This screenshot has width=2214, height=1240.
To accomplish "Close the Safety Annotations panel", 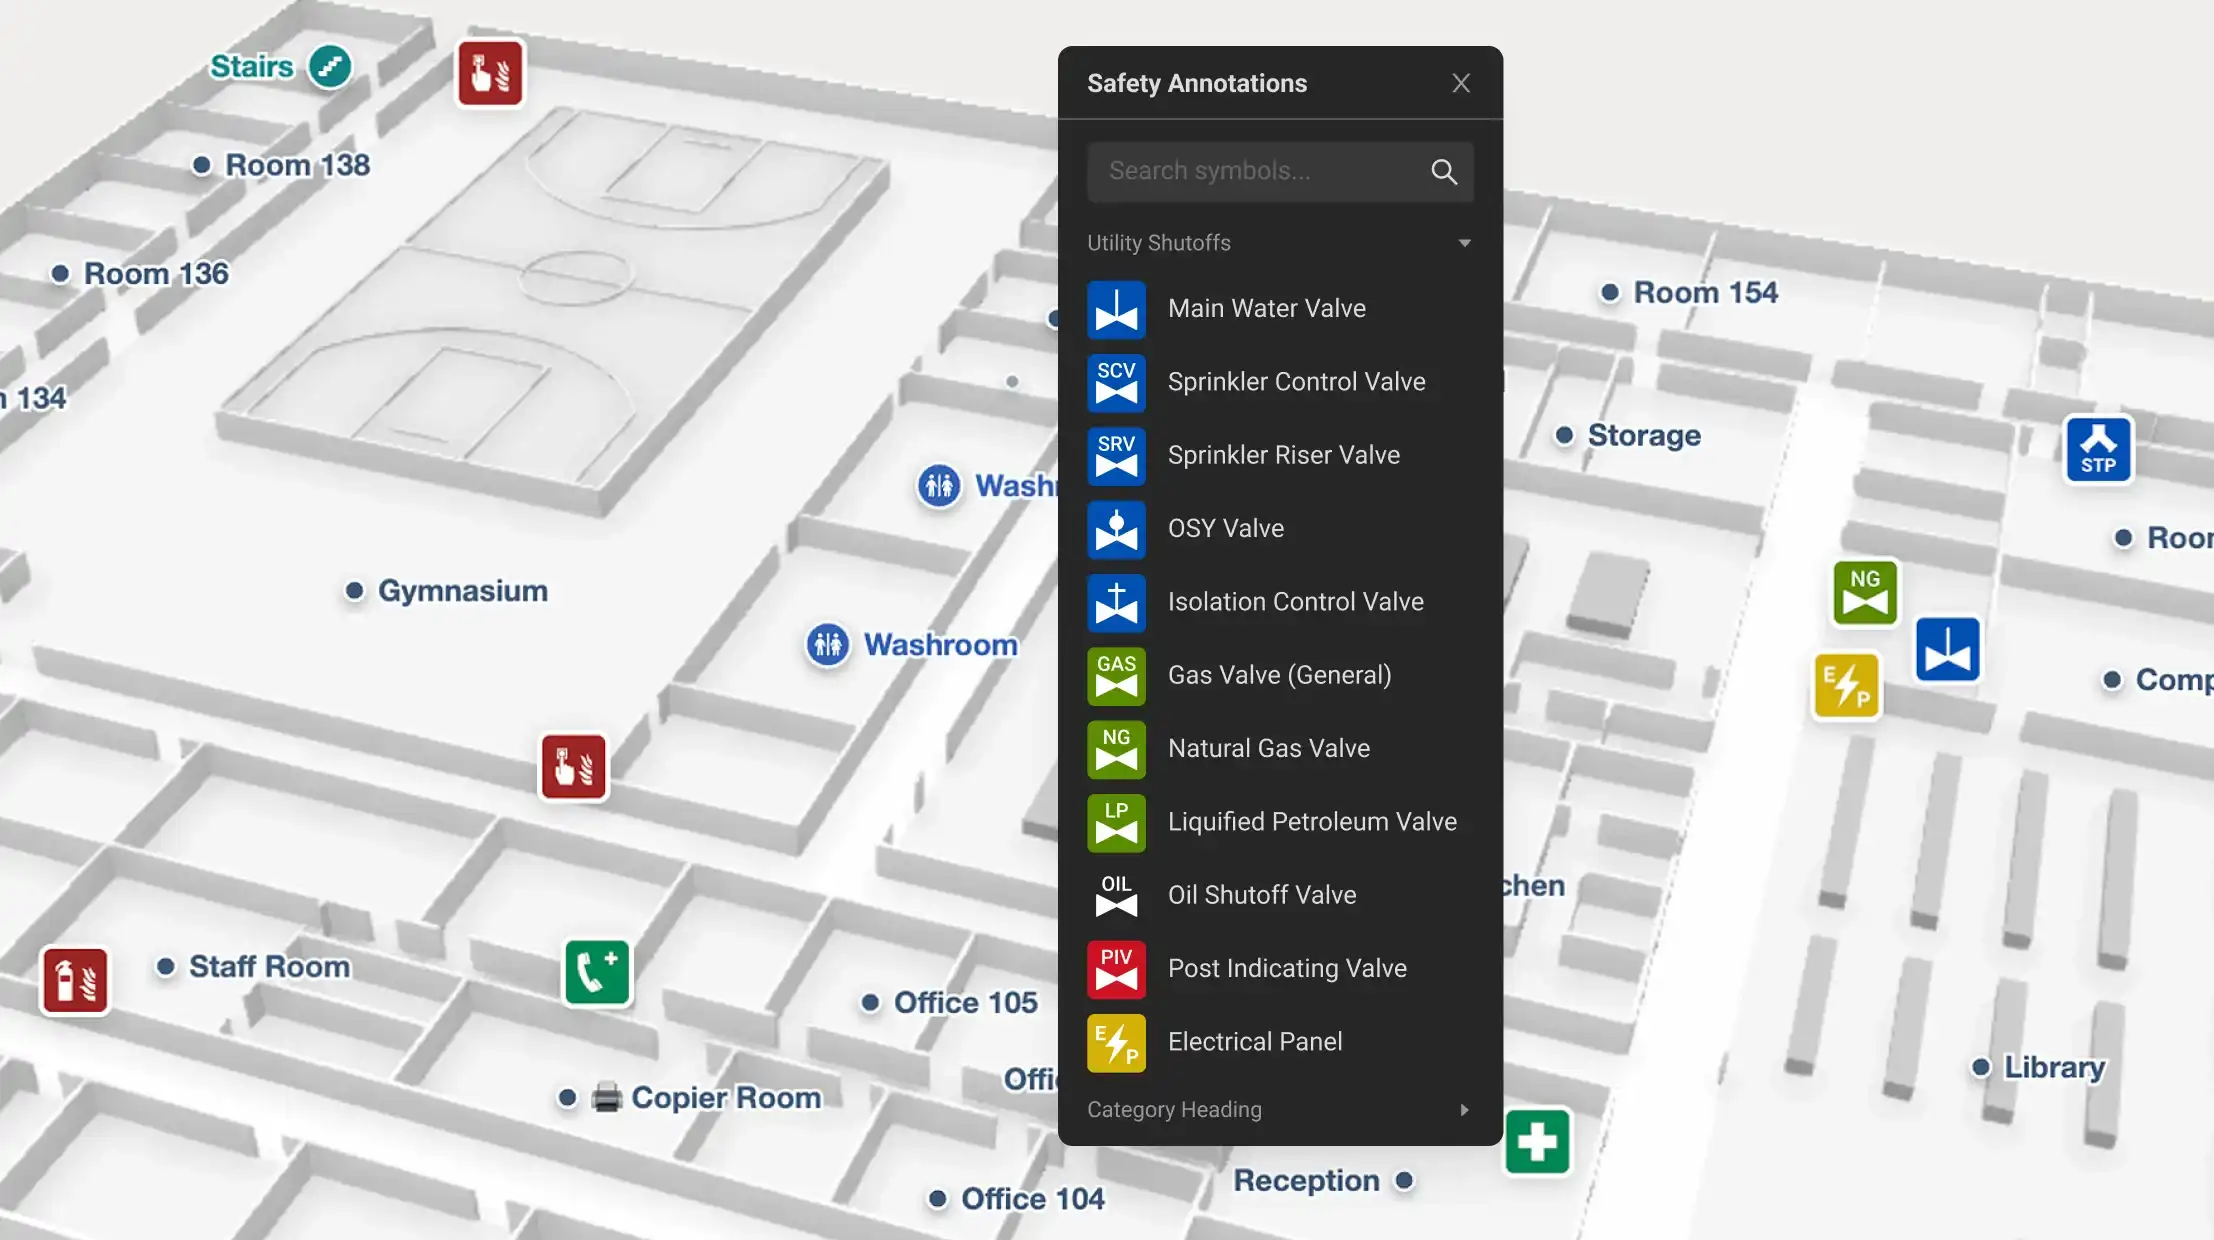I will (1460, 82).
